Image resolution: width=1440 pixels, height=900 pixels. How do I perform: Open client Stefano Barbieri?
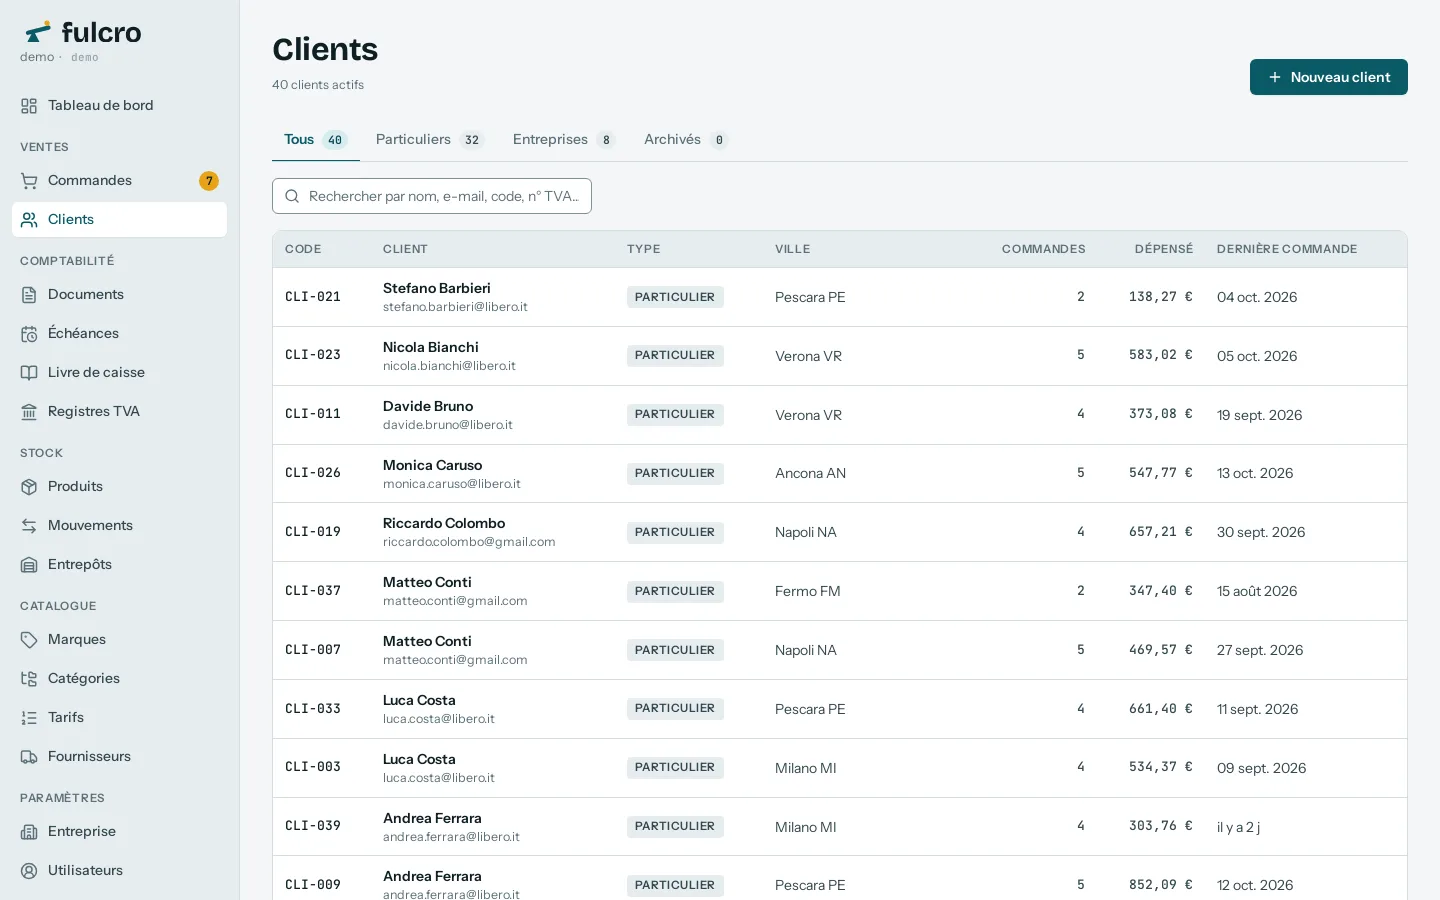click(x=437, y=288)
